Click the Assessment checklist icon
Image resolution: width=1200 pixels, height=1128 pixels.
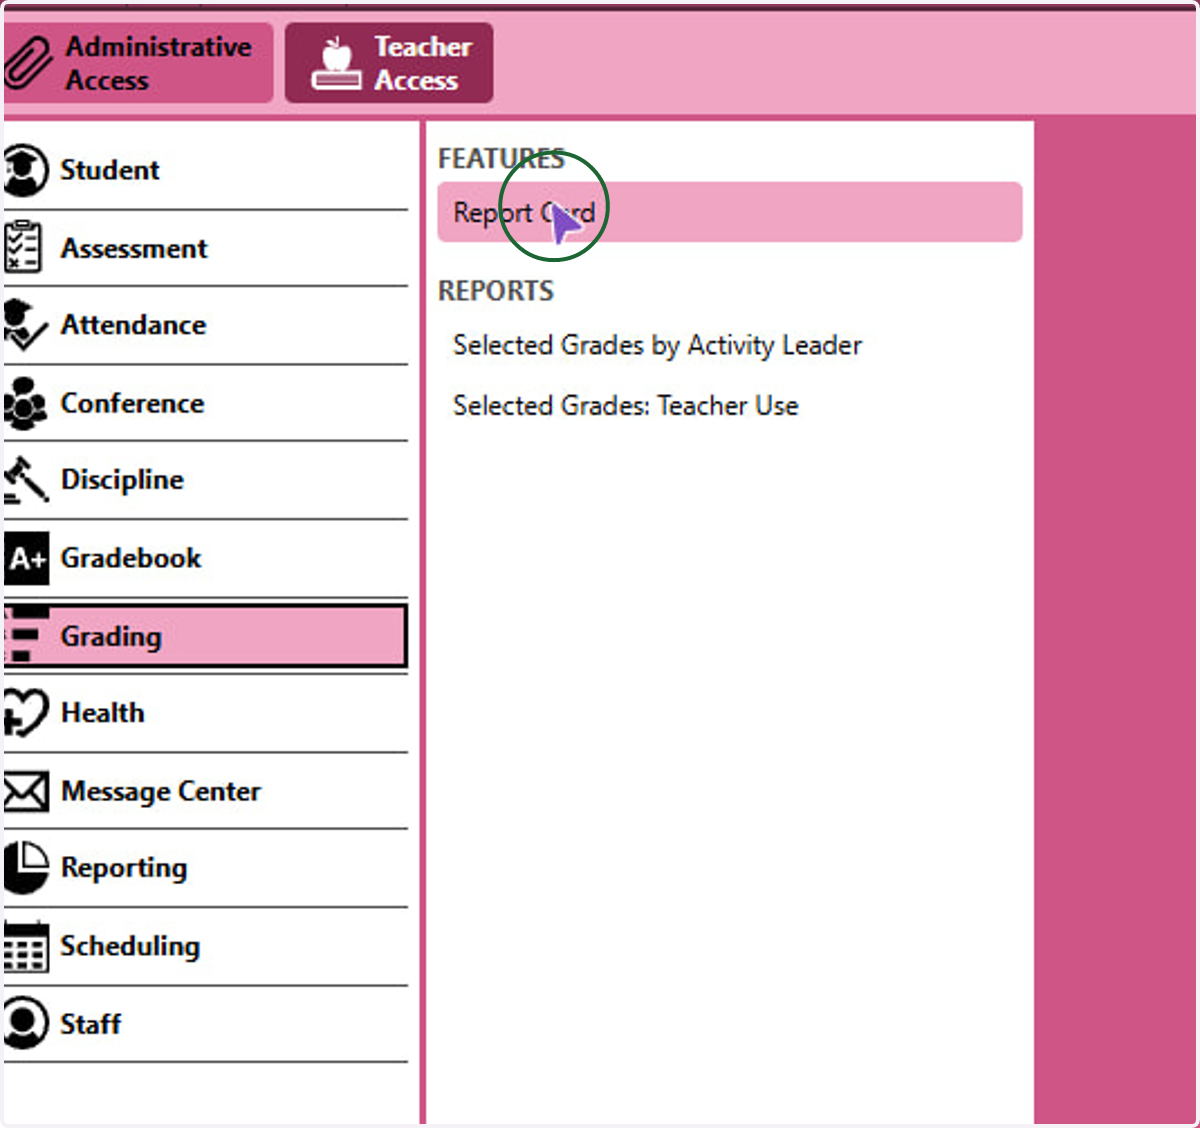(23, 247)
